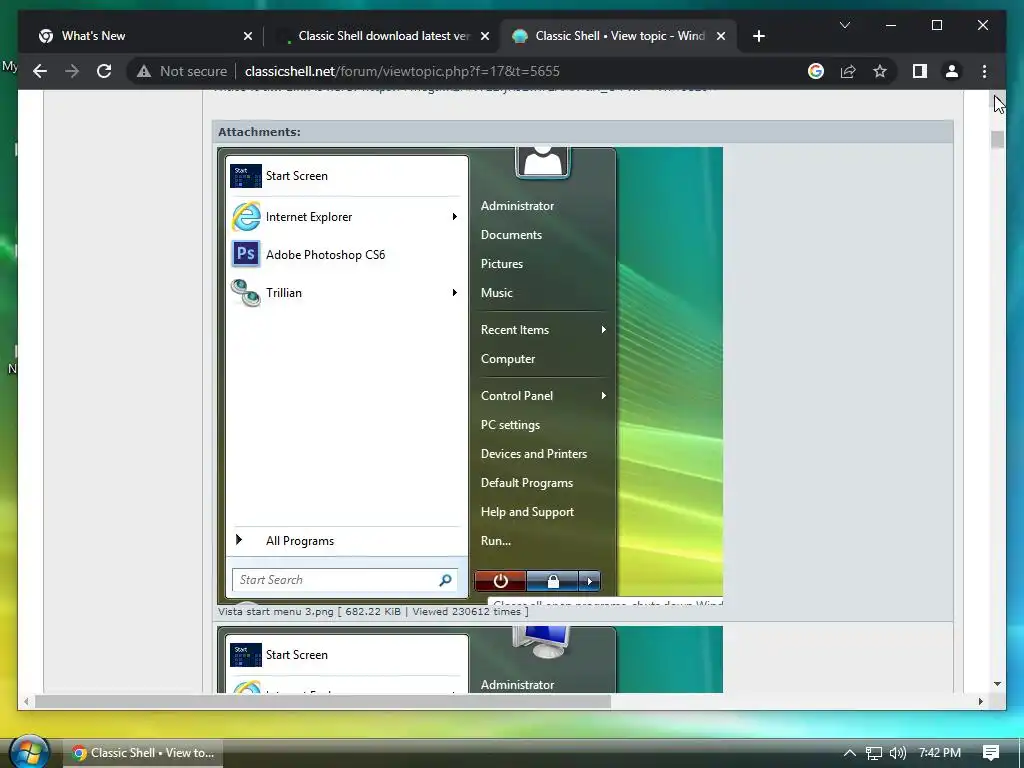Click the All Programs triangle
Image resolution: width=1024 pixels, height=768 pixels.
239,539
